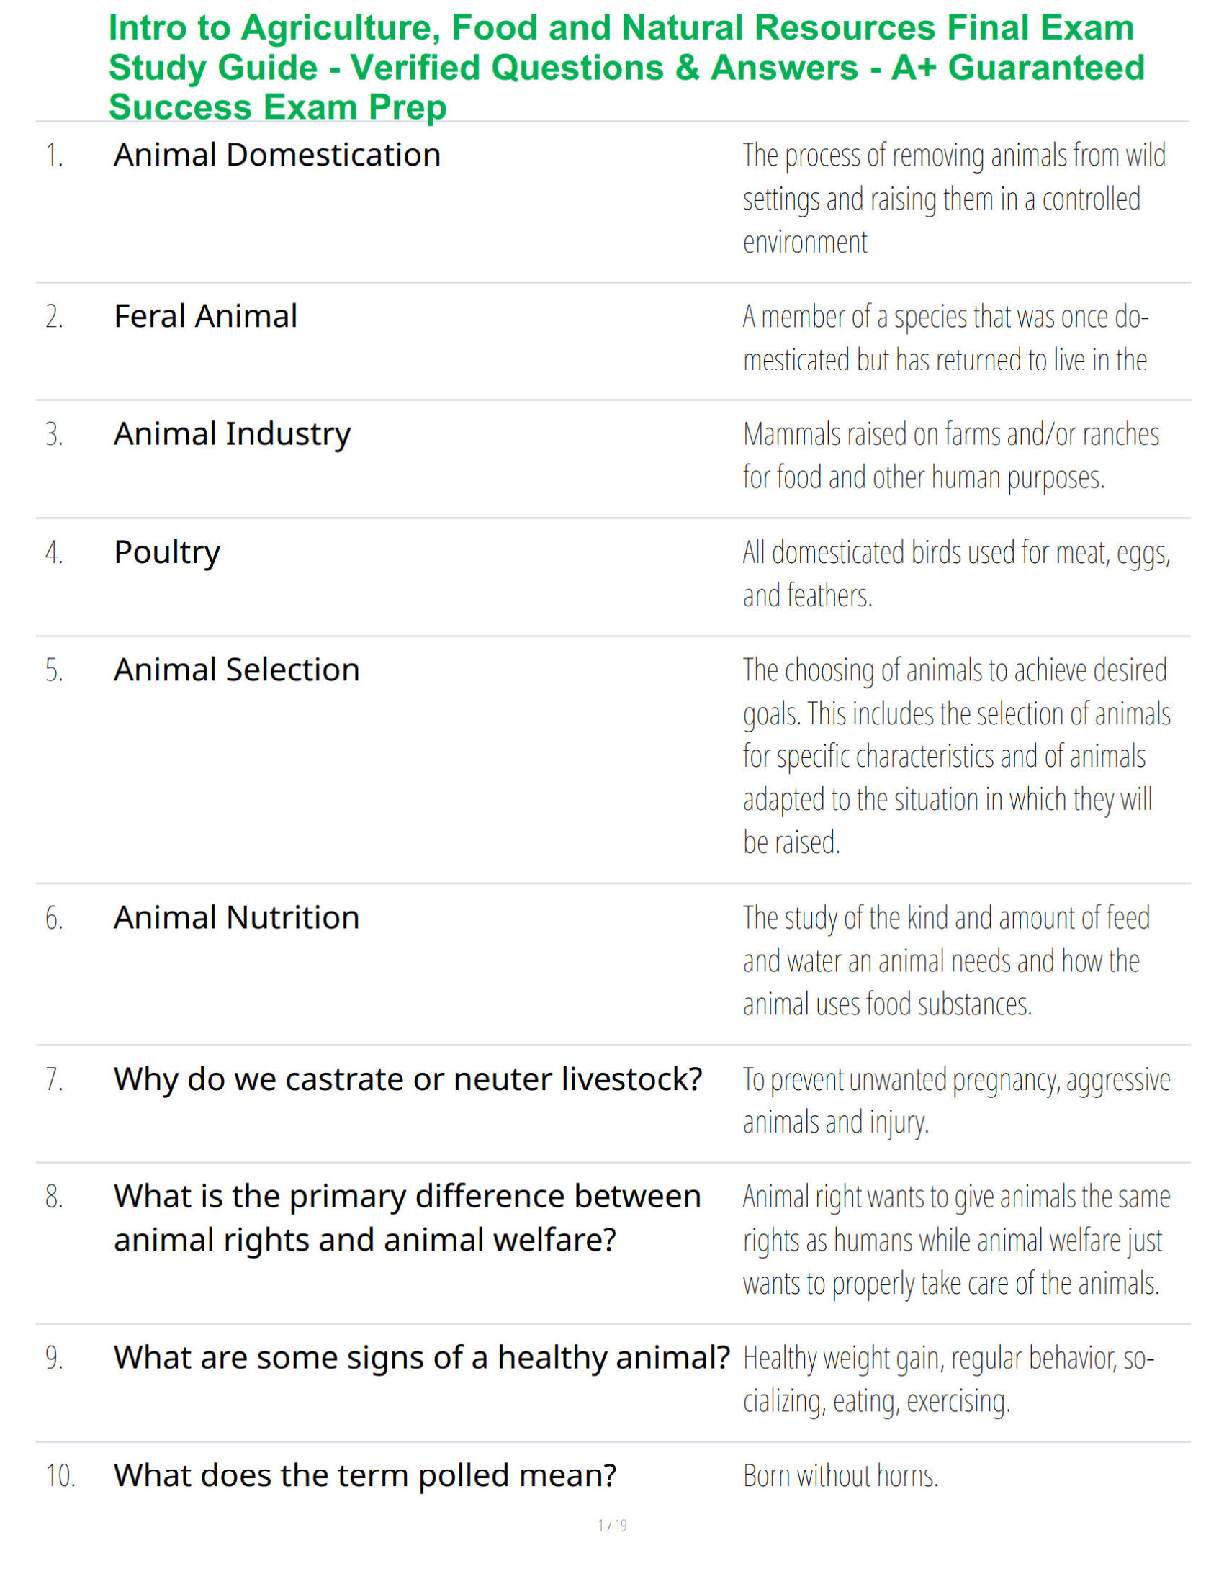Select the animal rights versus welfare question
Viewport: 1224px width, 1584px height.
point(407,1218)
